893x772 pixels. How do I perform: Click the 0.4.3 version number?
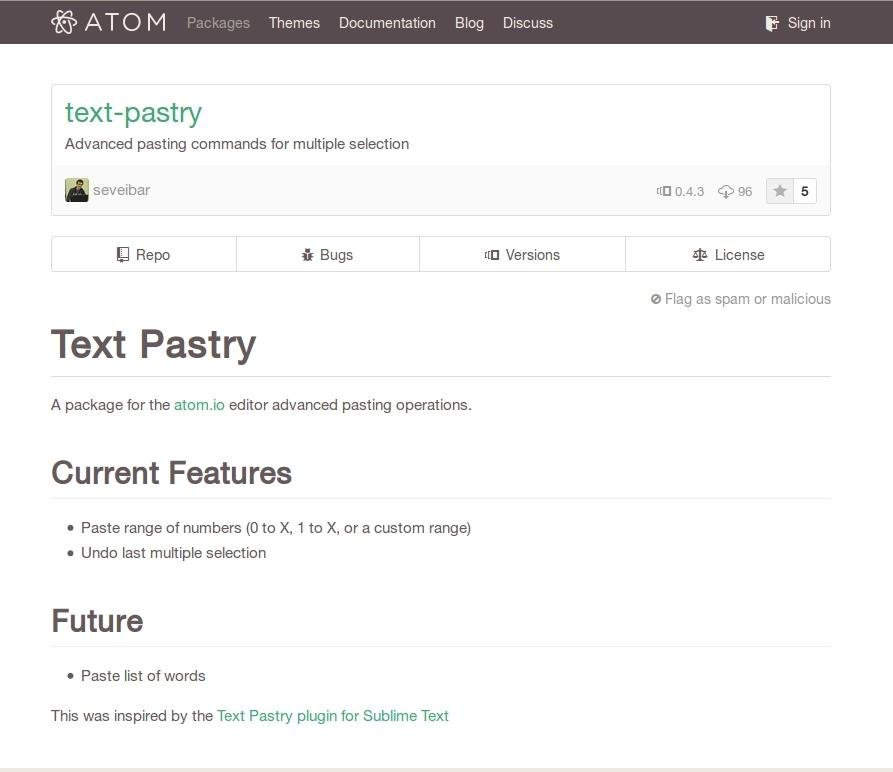point(689,191)
